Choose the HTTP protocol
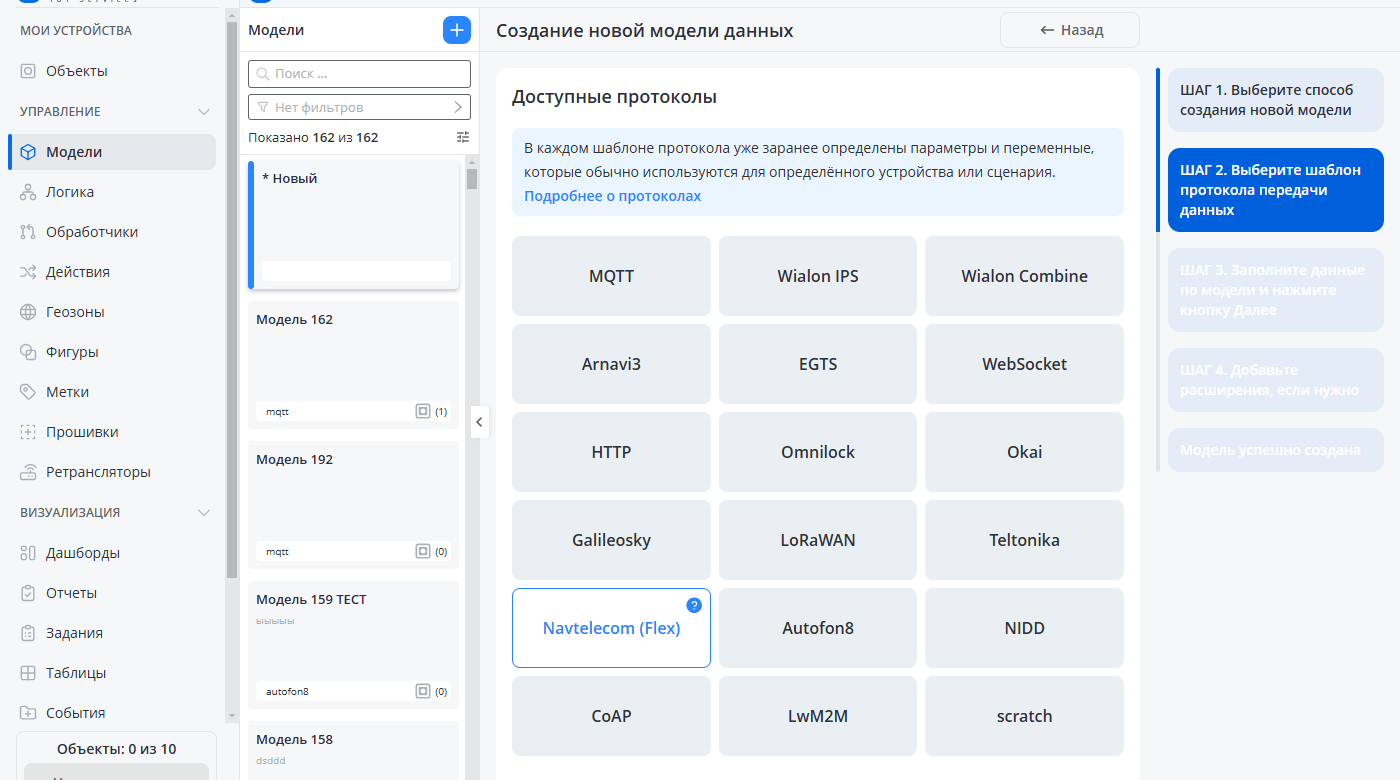Screen dimensions: 1400x780 [x=611, y=452]
